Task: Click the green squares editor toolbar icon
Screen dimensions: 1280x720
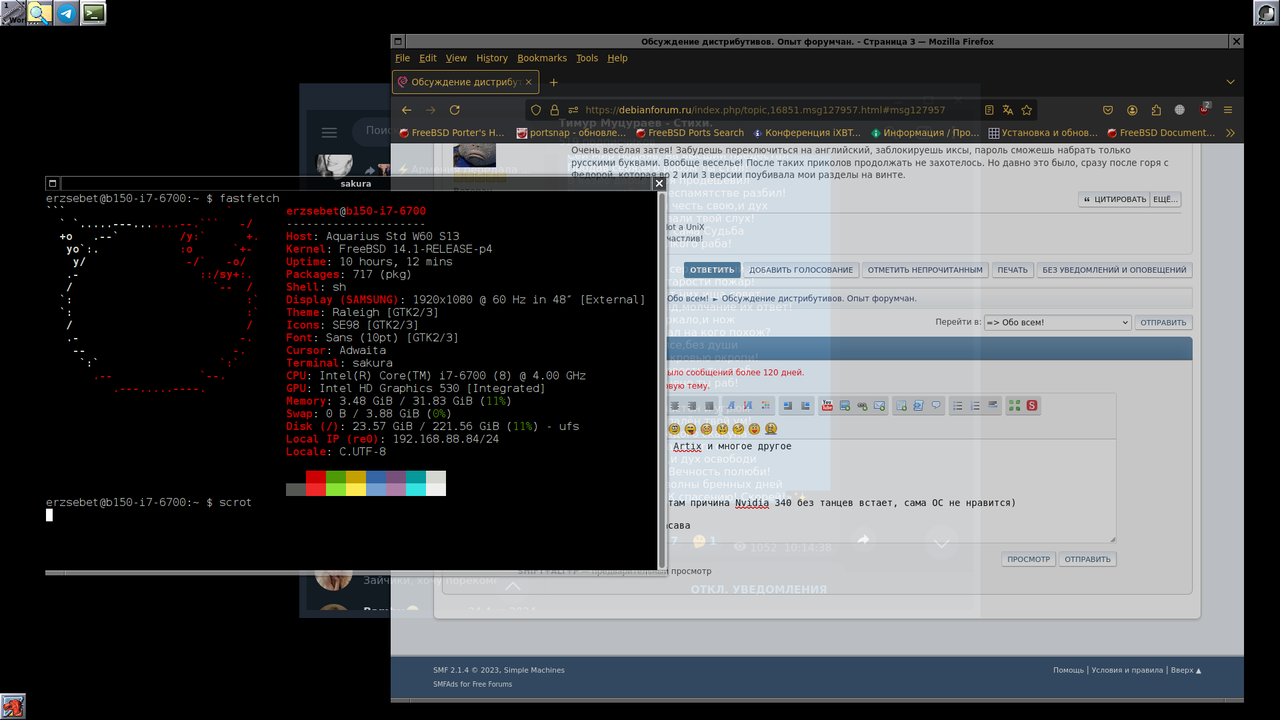Action: [1015, 405]
